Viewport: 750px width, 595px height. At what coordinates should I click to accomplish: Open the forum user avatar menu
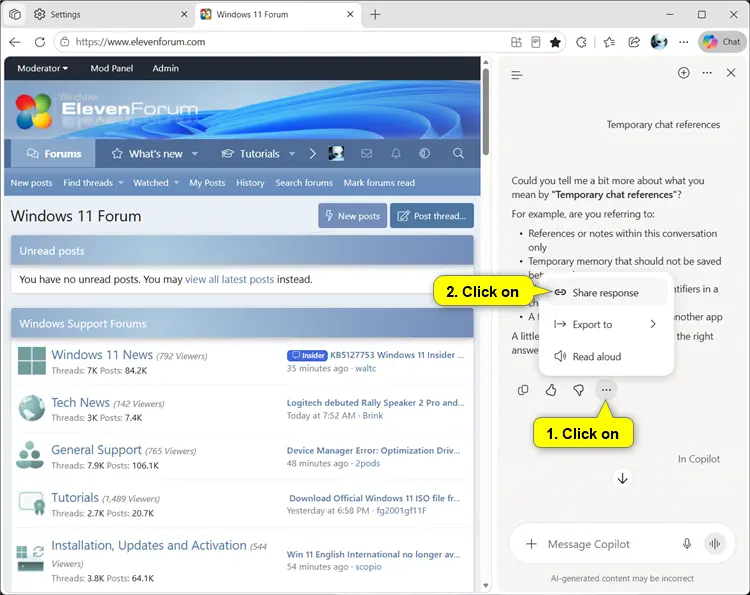pyautogui.click(x=336, y=154)
